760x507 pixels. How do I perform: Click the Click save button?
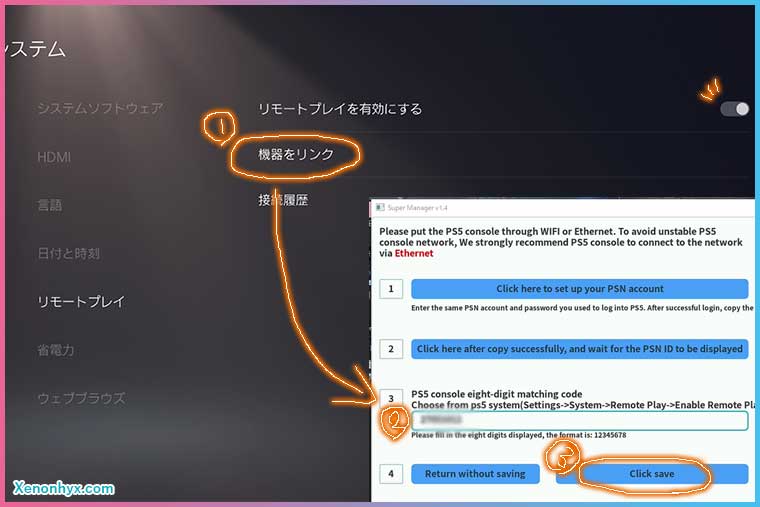(652, 474)
